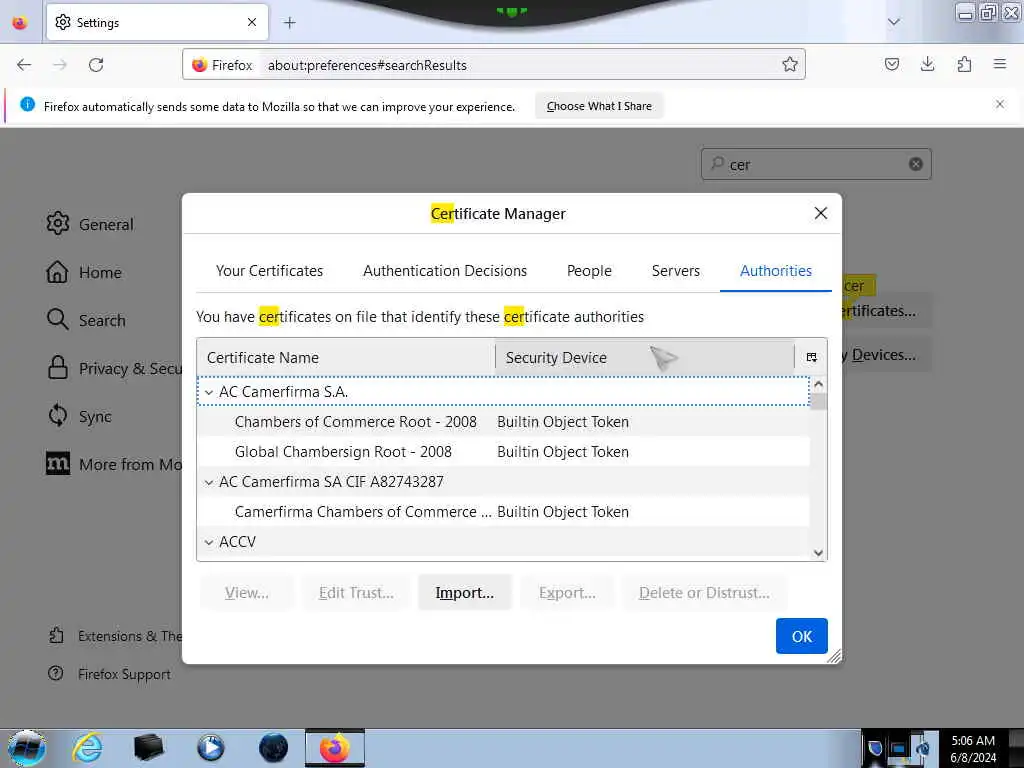
Task: Click Choose What I Share button
Action: coord(599,106)
